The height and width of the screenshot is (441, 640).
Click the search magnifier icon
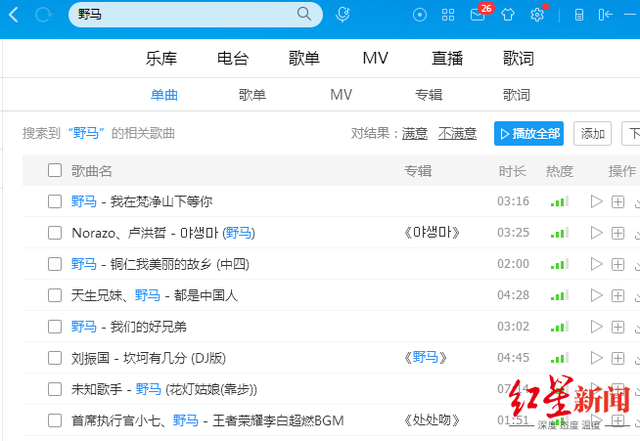click(x=304, y=14)
